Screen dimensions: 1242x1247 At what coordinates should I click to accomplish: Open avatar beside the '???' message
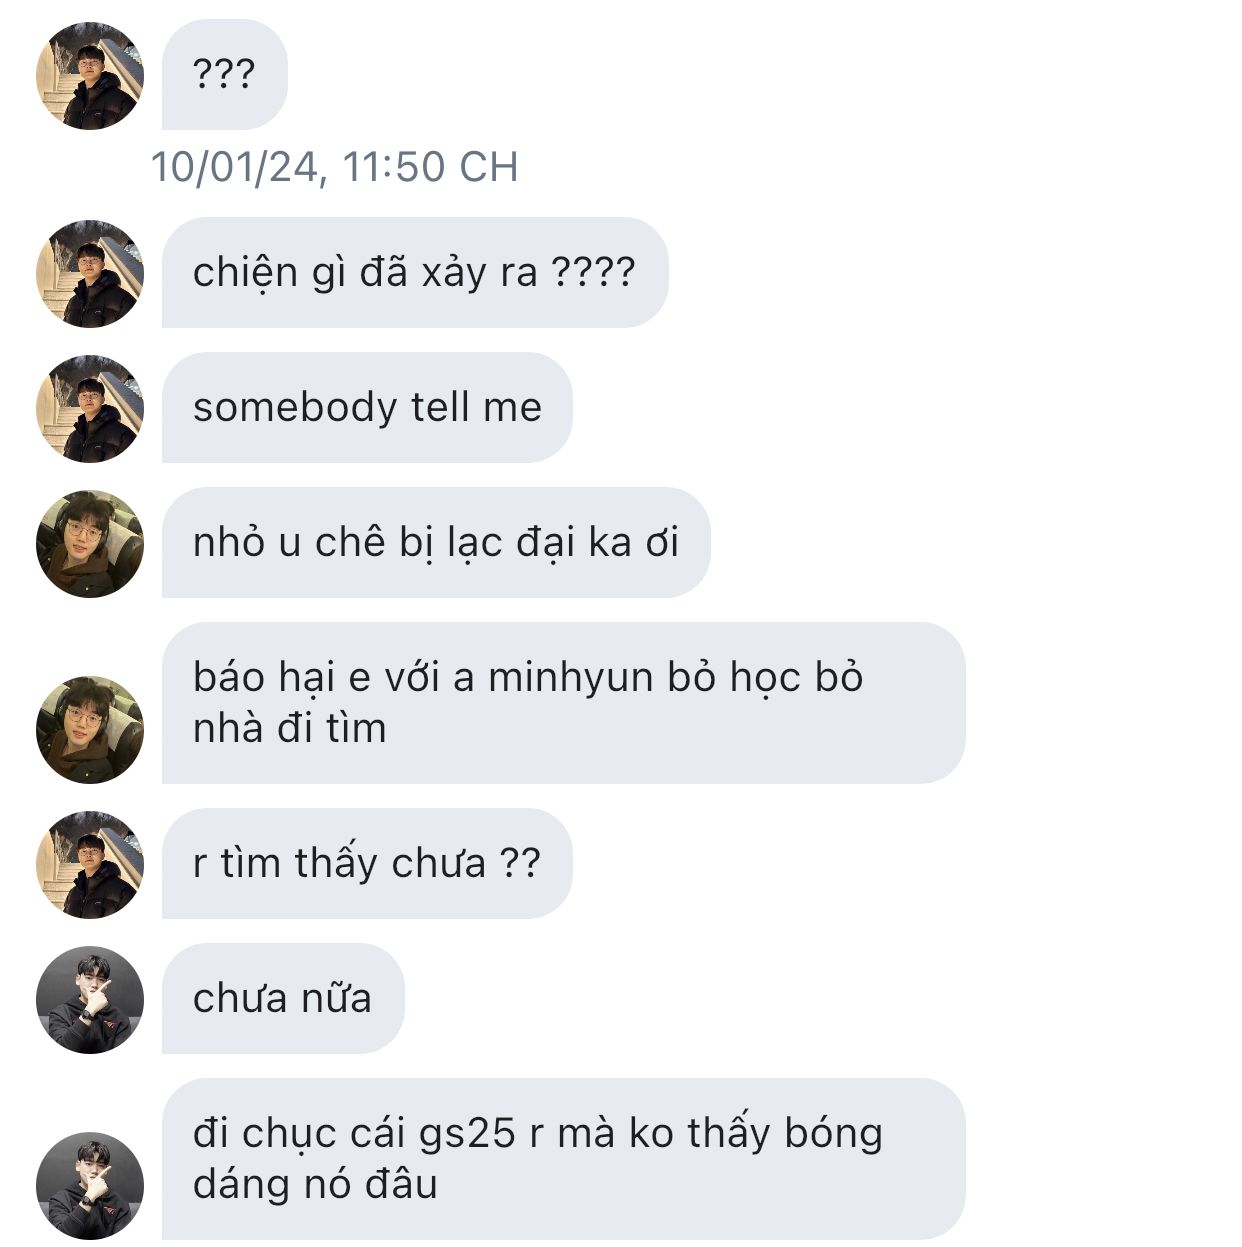click(90, 76)
